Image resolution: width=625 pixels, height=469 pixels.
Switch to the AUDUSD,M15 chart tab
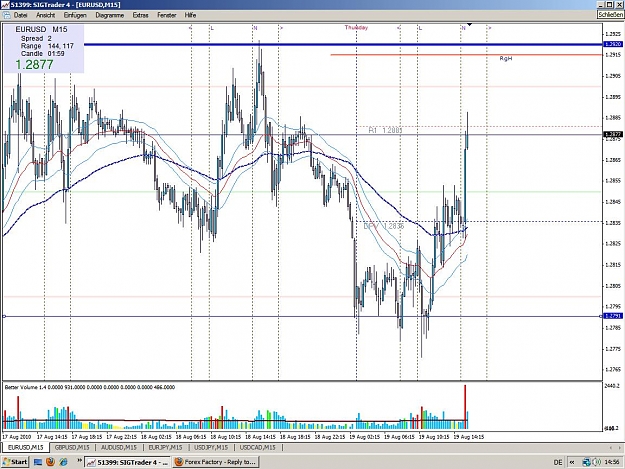(x=119, y=447)
